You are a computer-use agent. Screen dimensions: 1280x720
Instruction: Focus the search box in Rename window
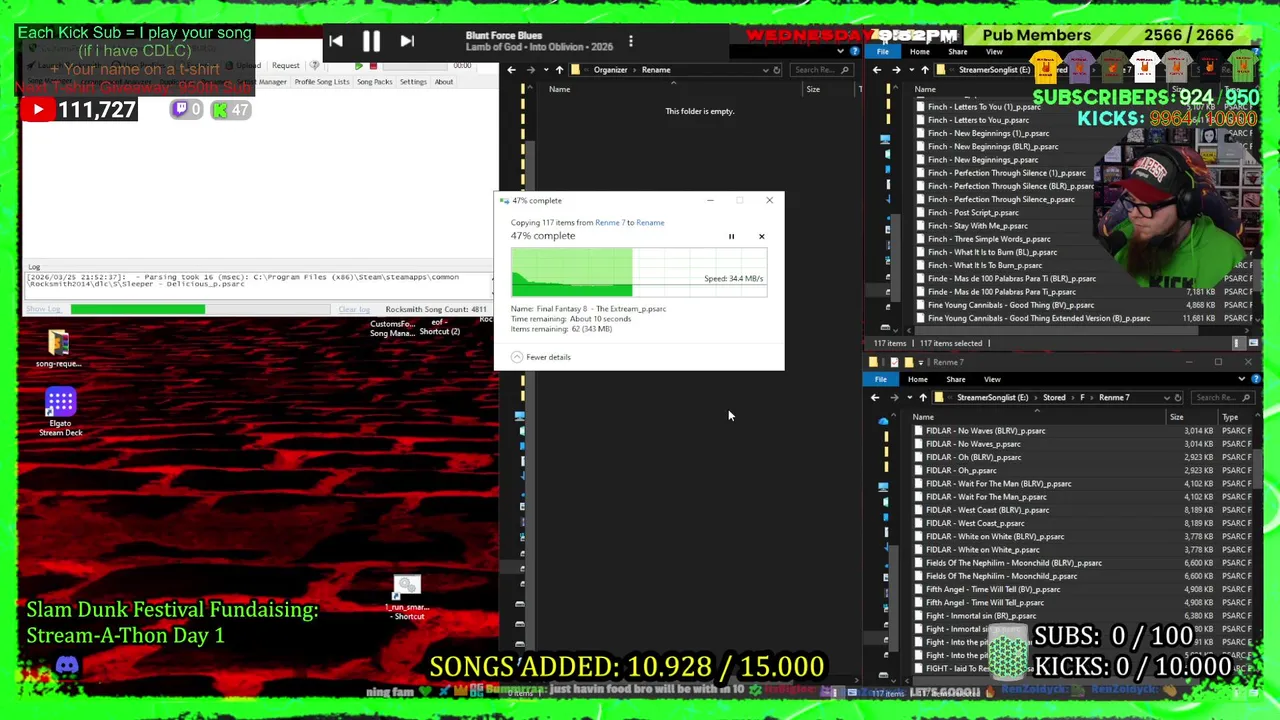[822, 70]
